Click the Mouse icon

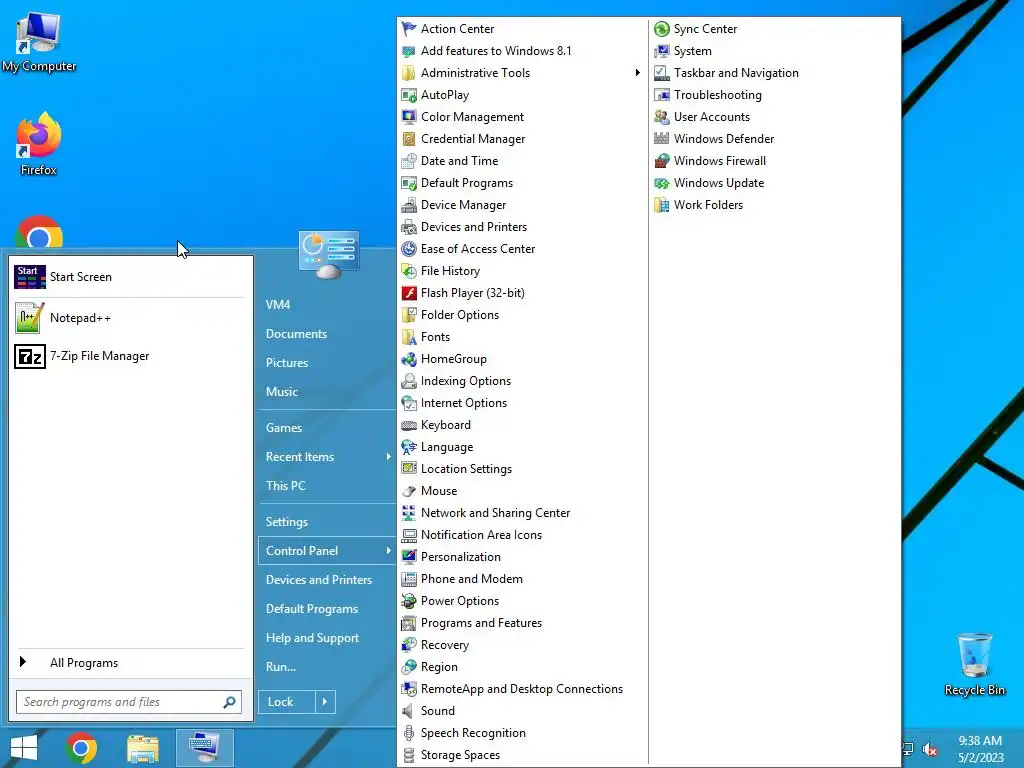pyautogui.click(x=409, y=491)
